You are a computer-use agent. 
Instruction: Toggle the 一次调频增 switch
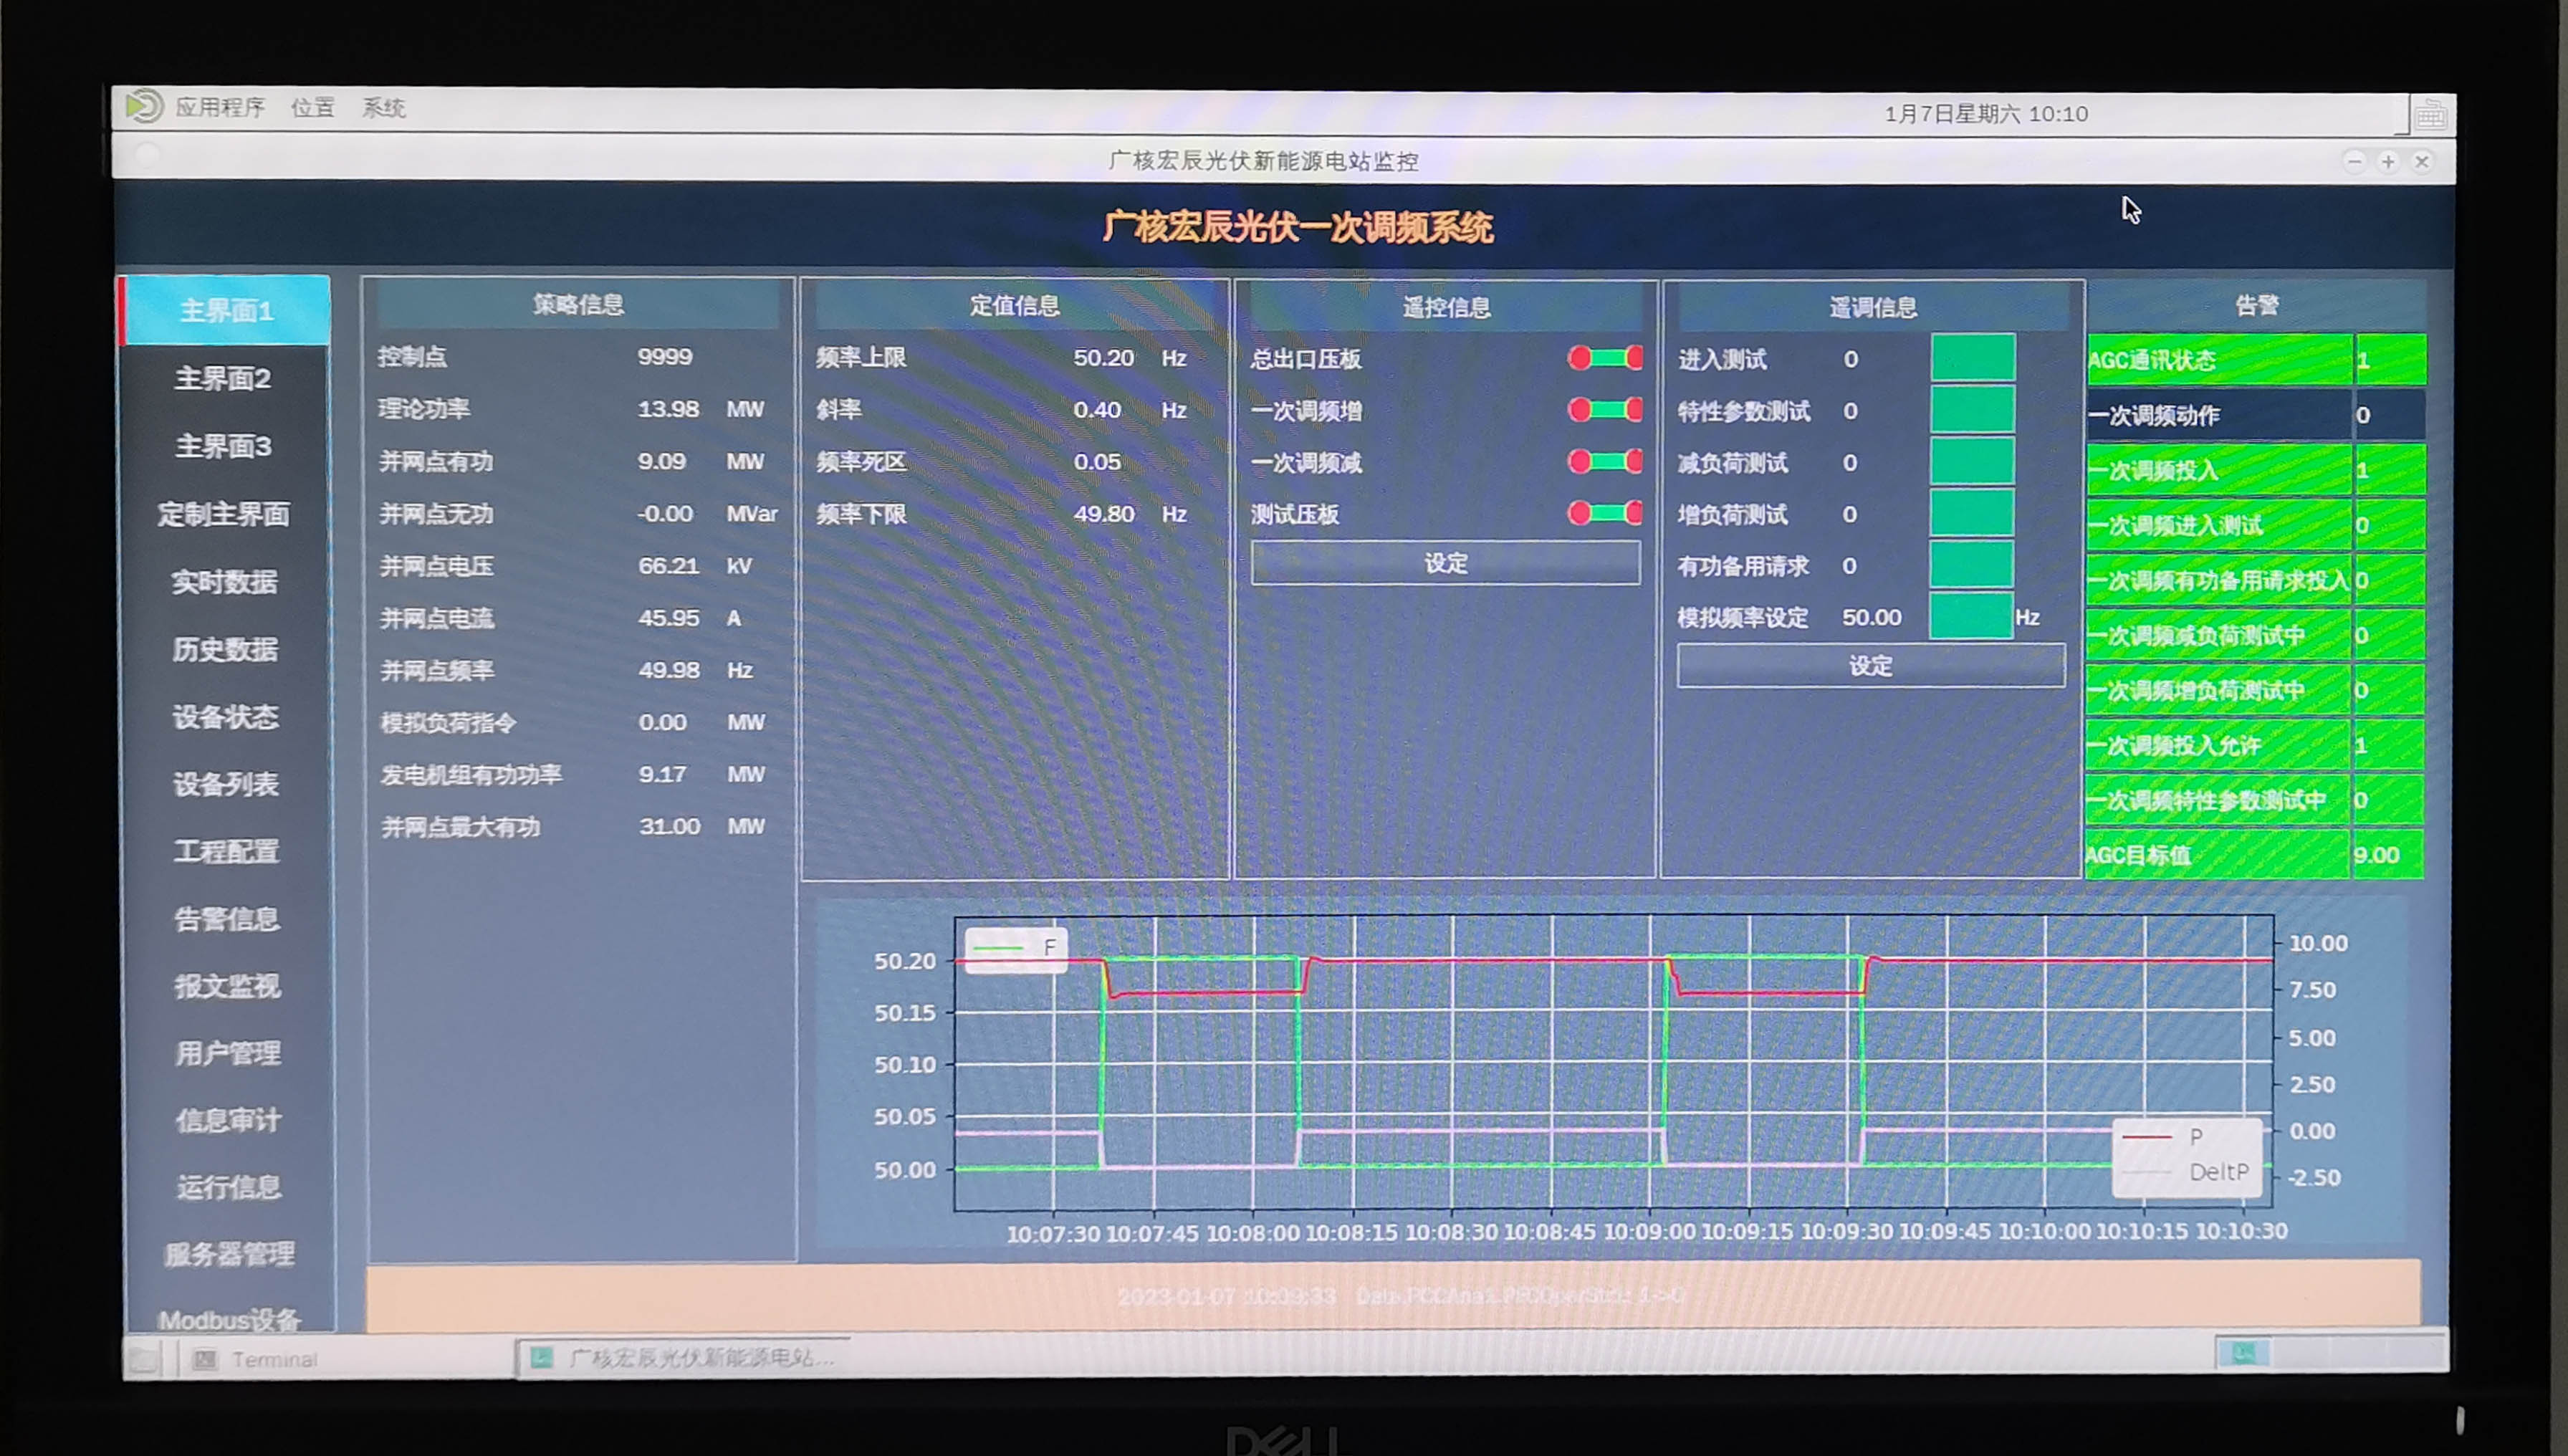click(x=1604, y=410)
